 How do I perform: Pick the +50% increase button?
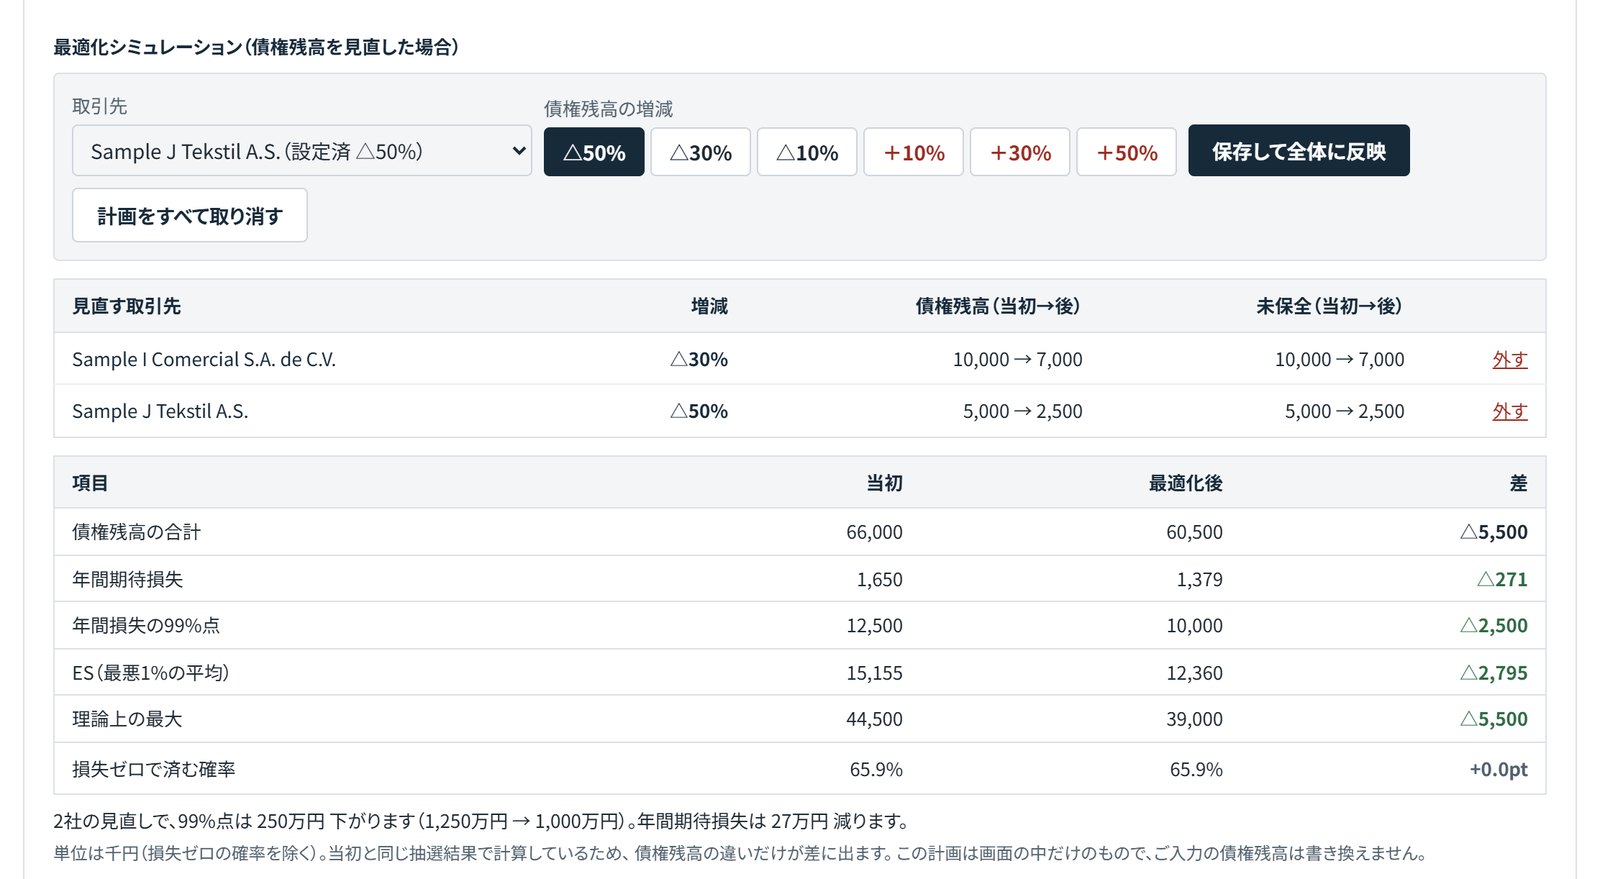[1126, 151]
